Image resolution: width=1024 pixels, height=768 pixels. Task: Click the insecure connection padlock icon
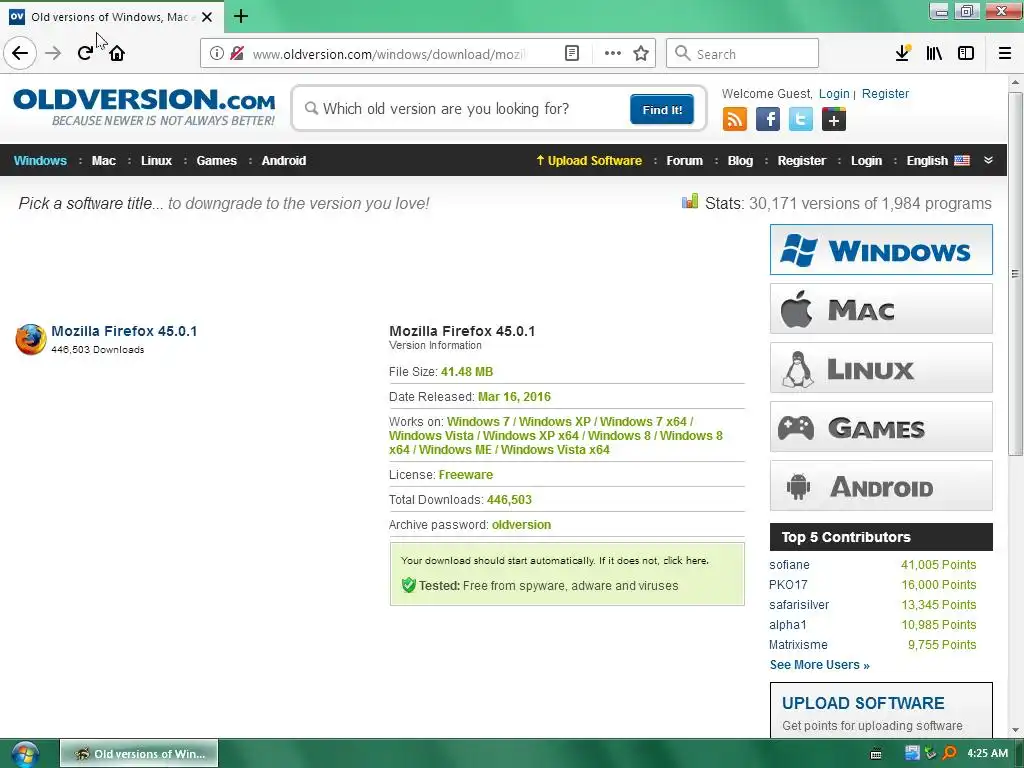tap(237, 54)
